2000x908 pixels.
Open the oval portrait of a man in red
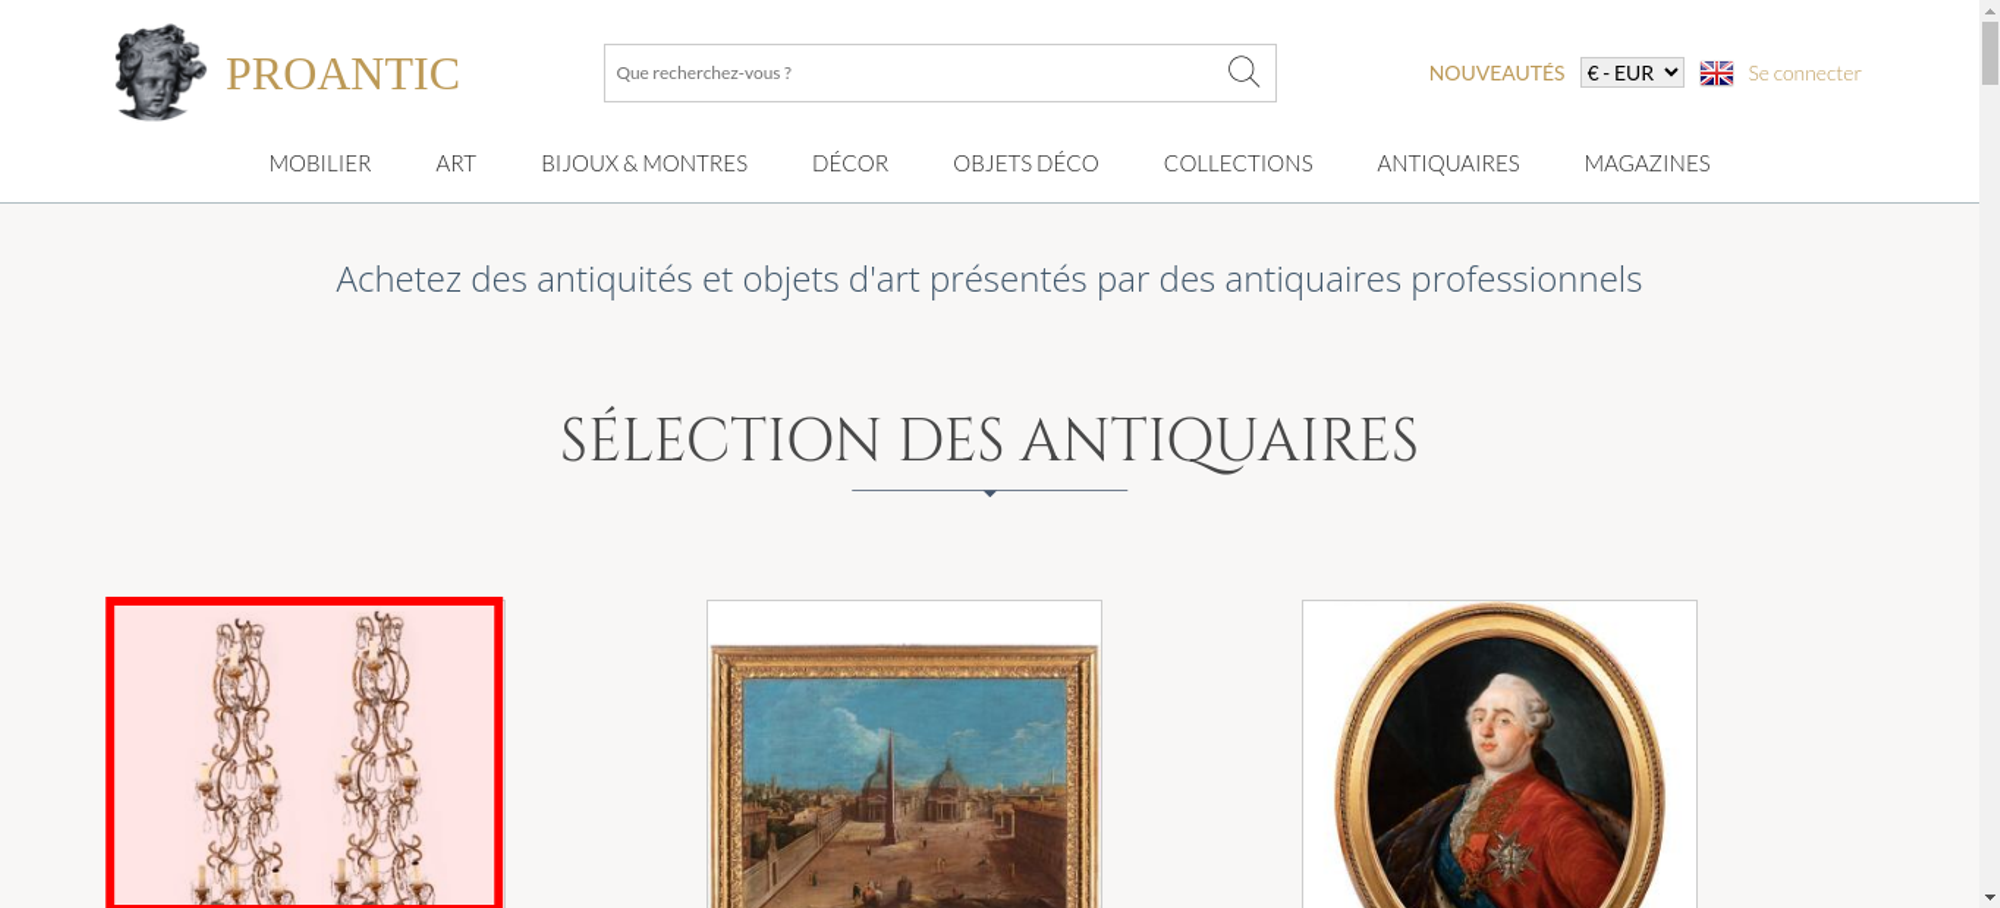click(x=1499, y=754)
